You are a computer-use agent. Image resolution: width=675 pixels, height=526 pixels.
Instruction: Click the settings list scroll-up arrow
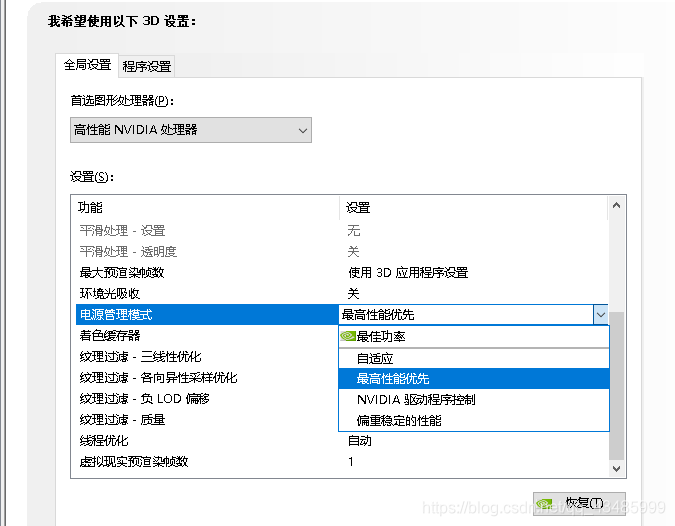pyautogui.click(x=616, y=206)
